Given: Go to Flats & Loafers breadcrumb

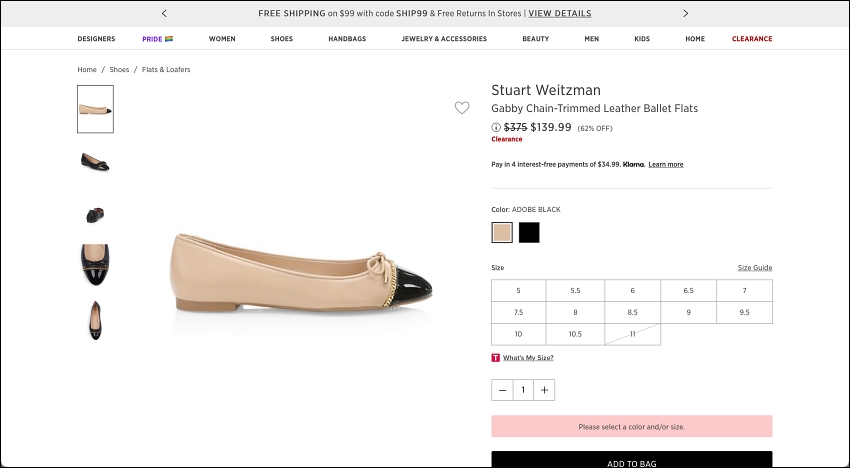Looking at the screenshot, I should (166, 69).
